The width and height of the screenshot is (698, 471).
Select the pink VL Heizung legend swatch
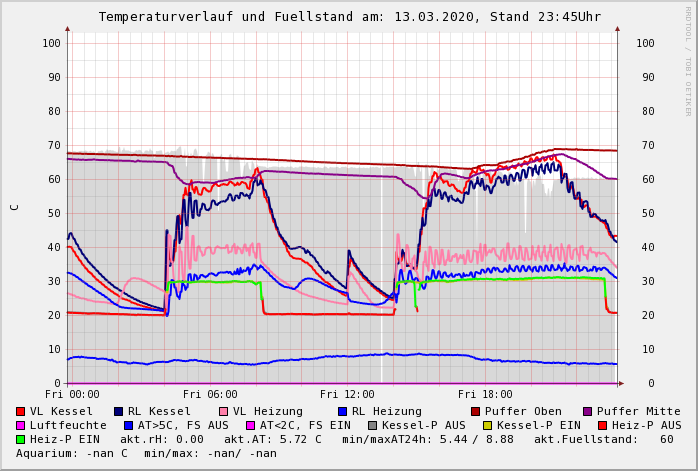[x=223, y=412]
